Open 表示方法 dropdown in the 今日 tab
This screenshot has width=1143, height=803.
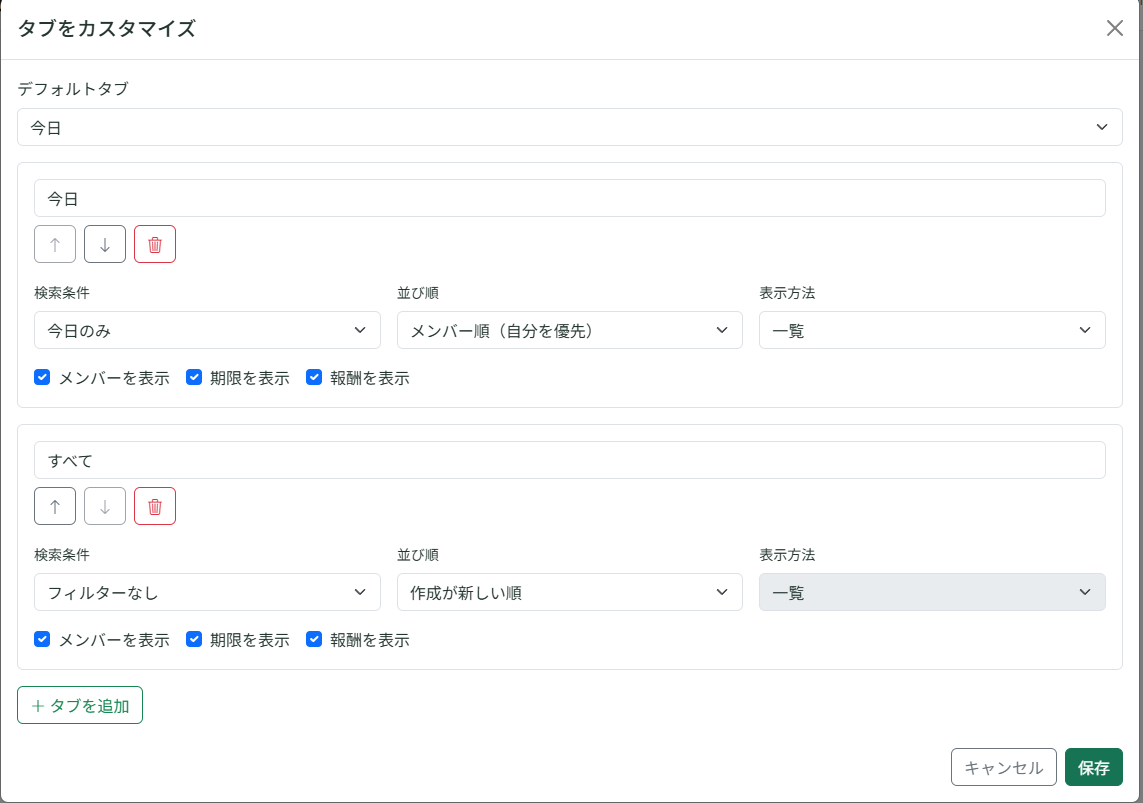pos(932,330)
